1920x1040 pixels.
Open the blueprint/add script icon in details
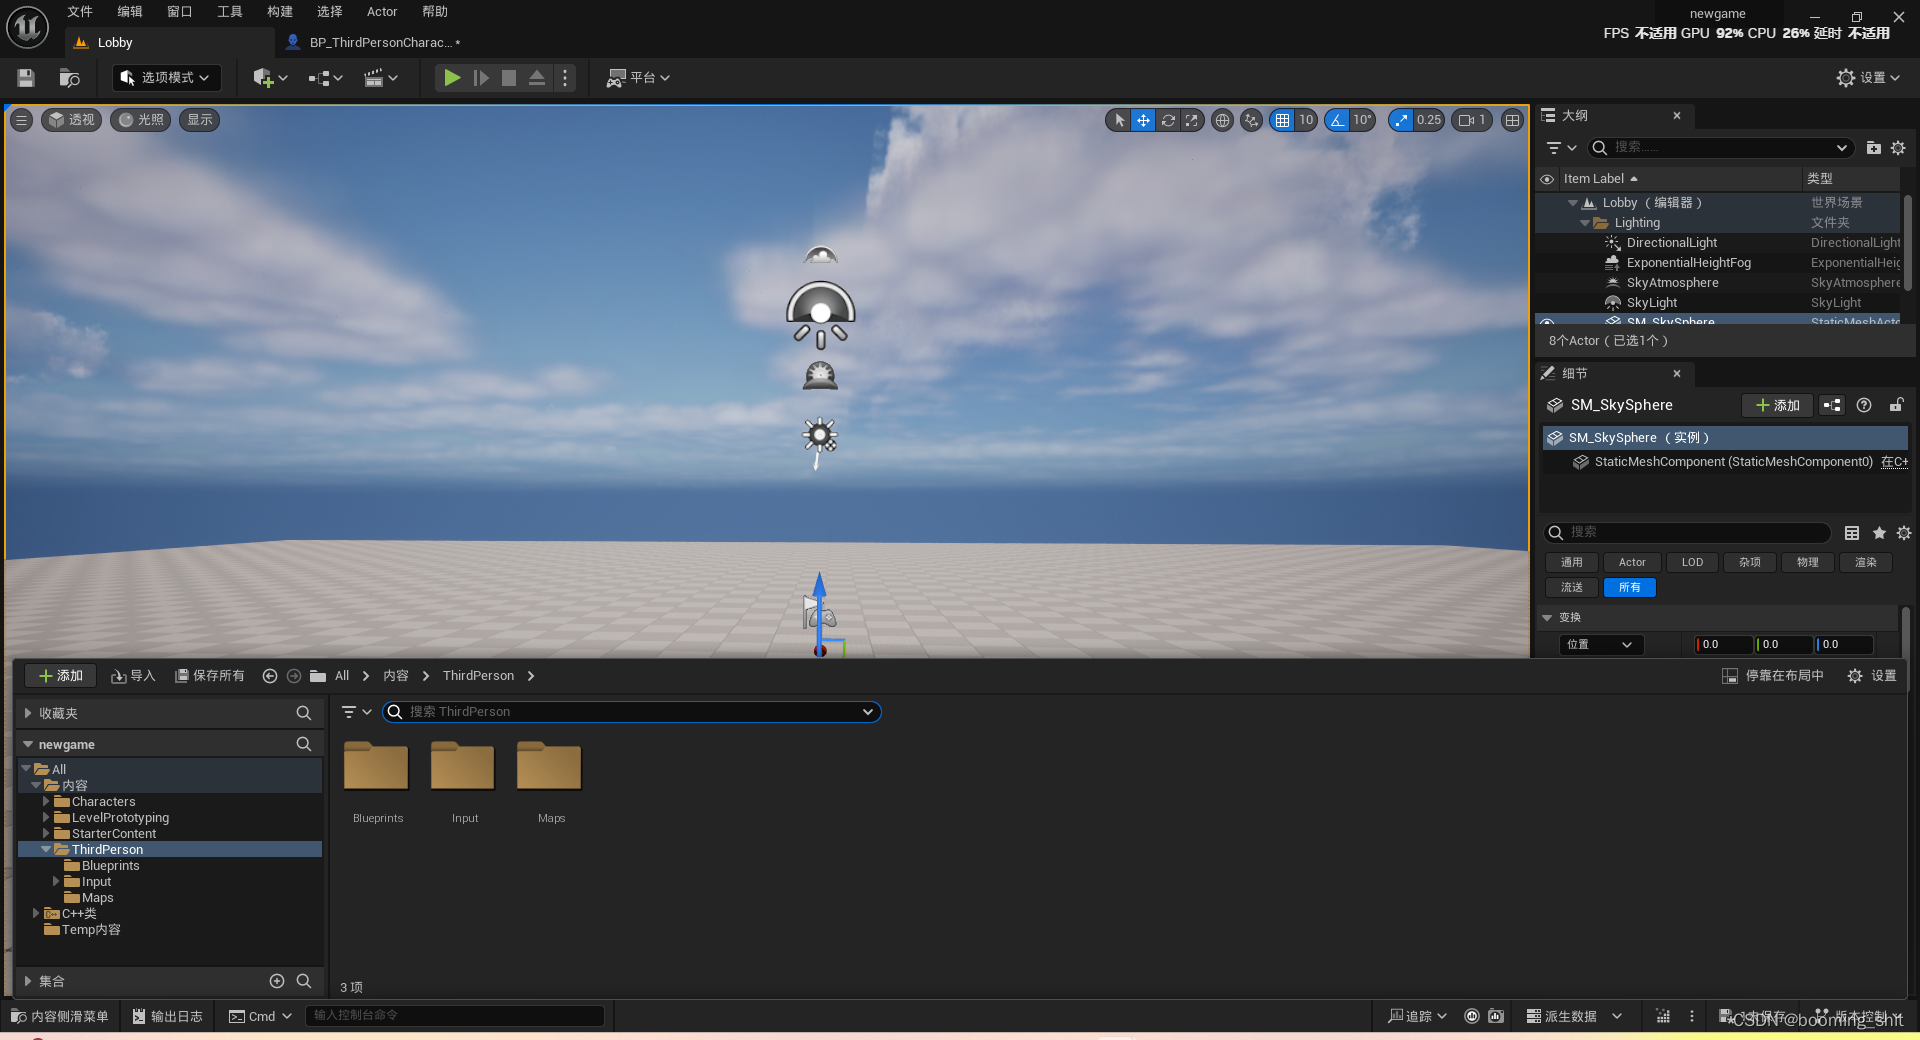coord(1832,405)
